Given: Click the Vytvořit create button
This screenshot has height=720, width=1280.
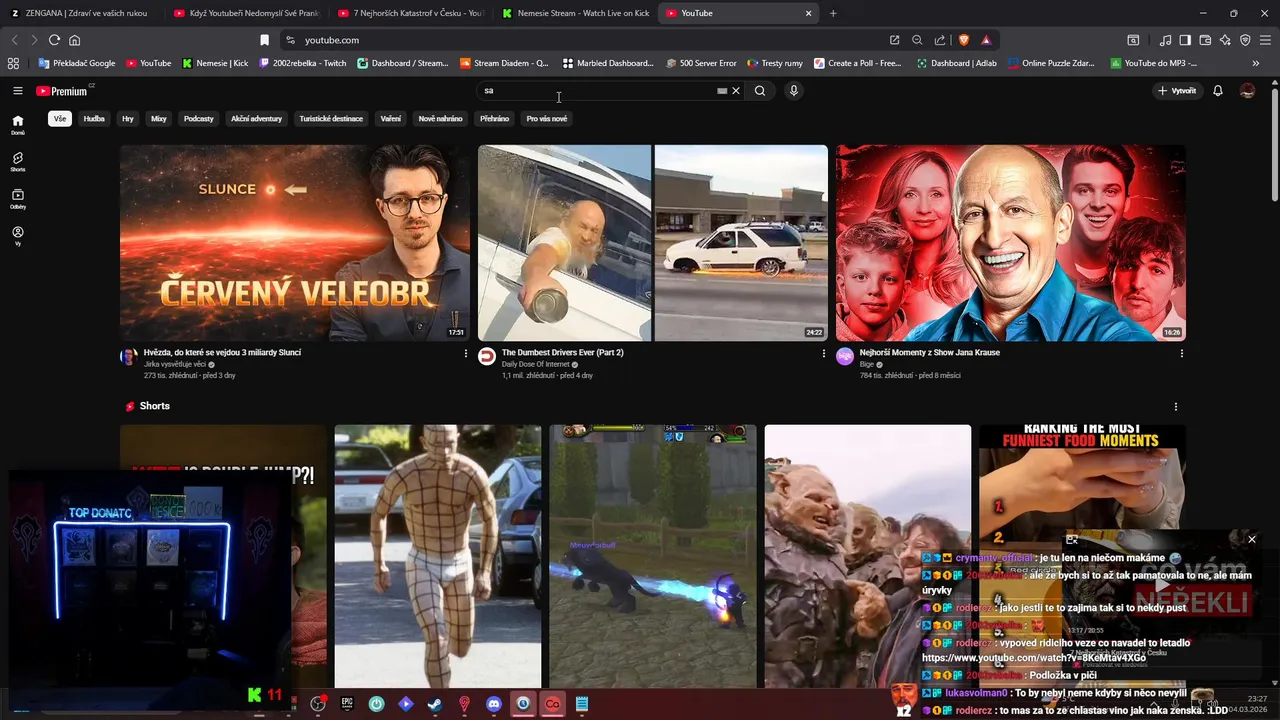Looking at the screenshot, I should click(x=1176, y=91).
